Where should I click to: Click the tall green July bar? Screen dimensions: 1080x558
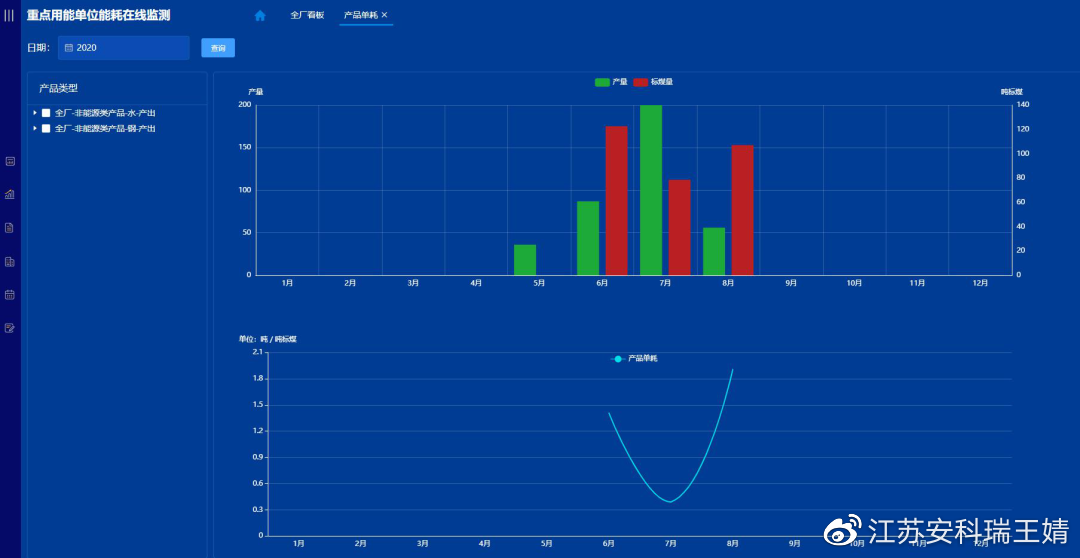click(651, 190)
